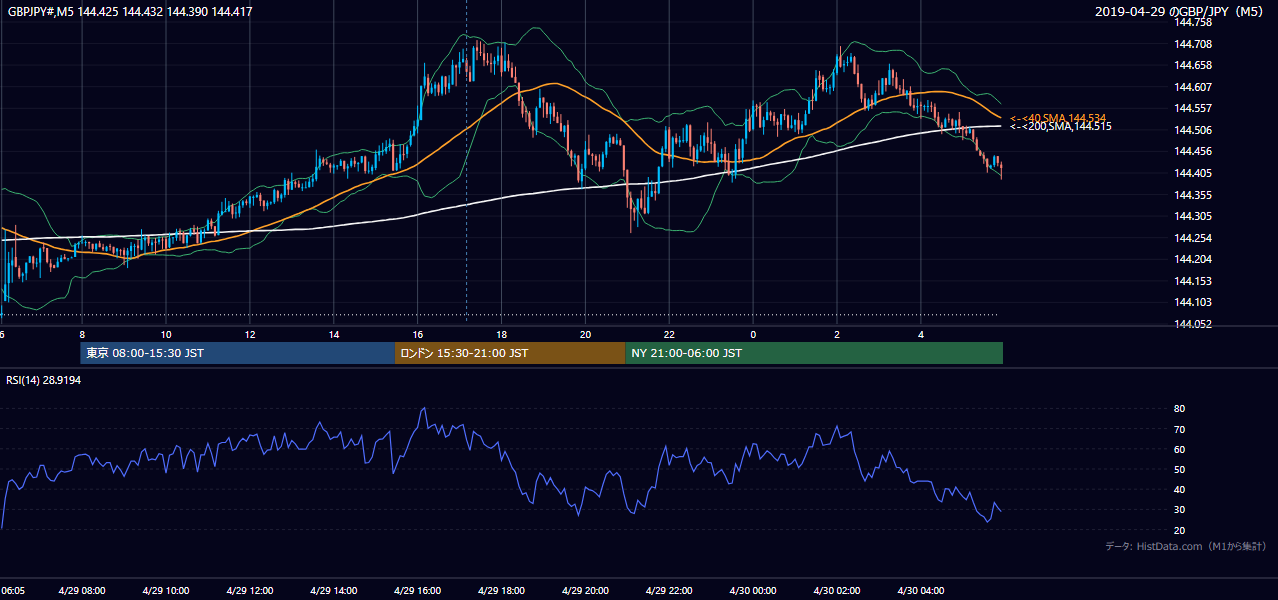Click price level 144.355 on axis
Viewport: 1278px width, 600px height.
[x=1194, y=195]
